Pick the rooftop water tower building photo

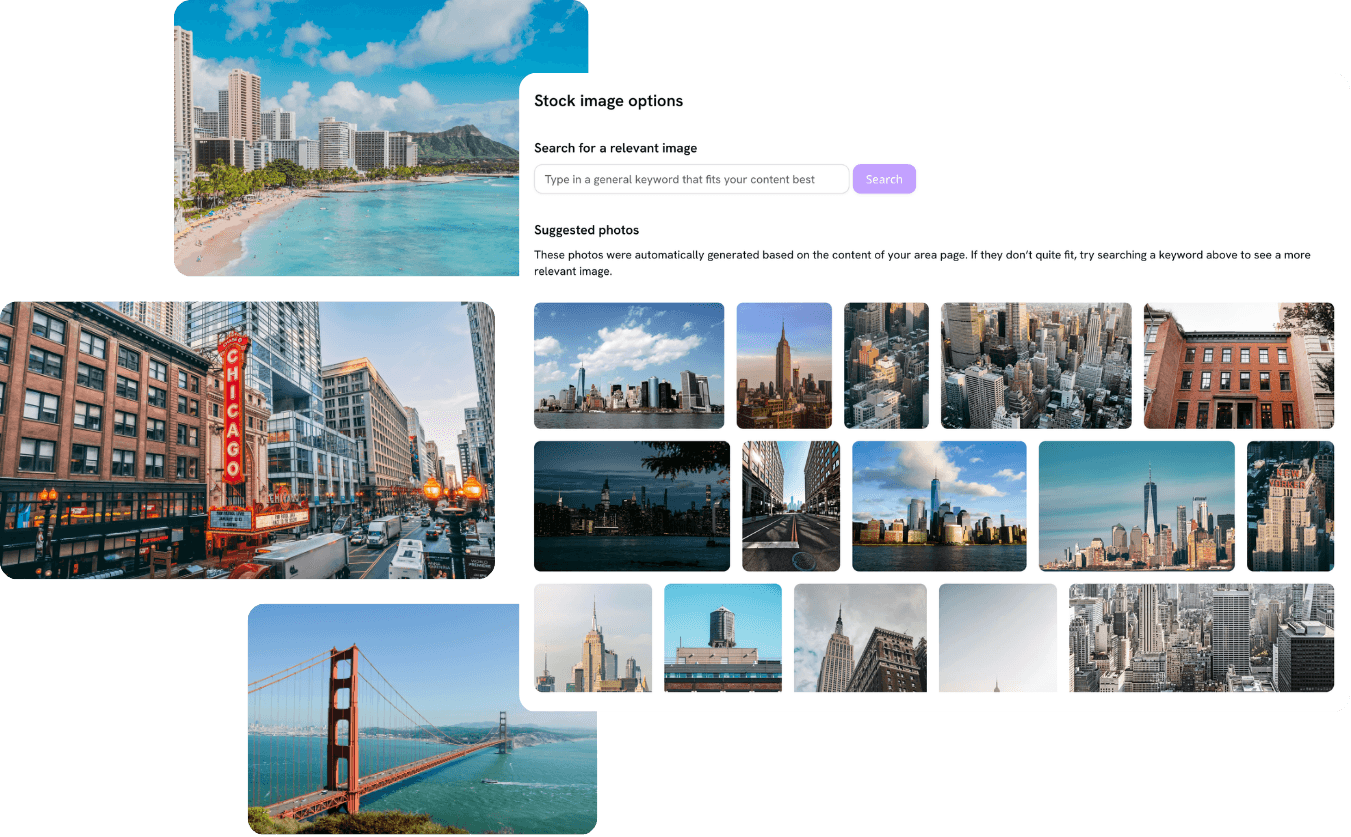point(723,637)
